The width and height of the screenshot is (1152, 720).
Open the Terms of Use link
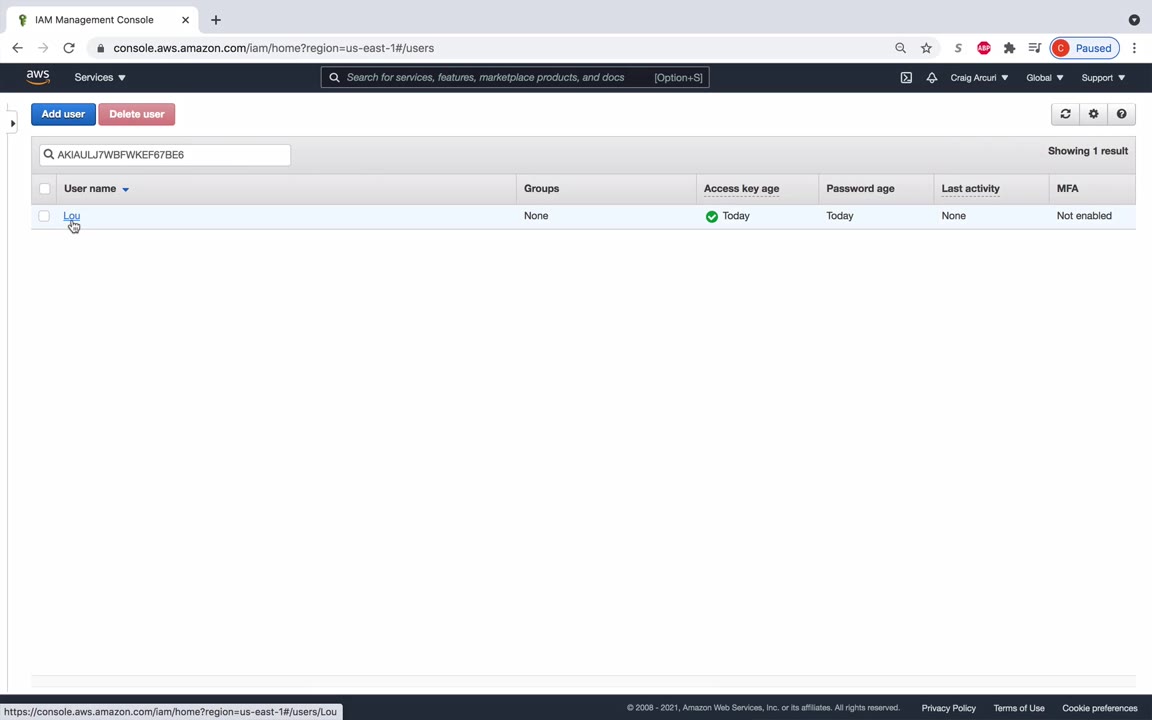[1019, 708]
